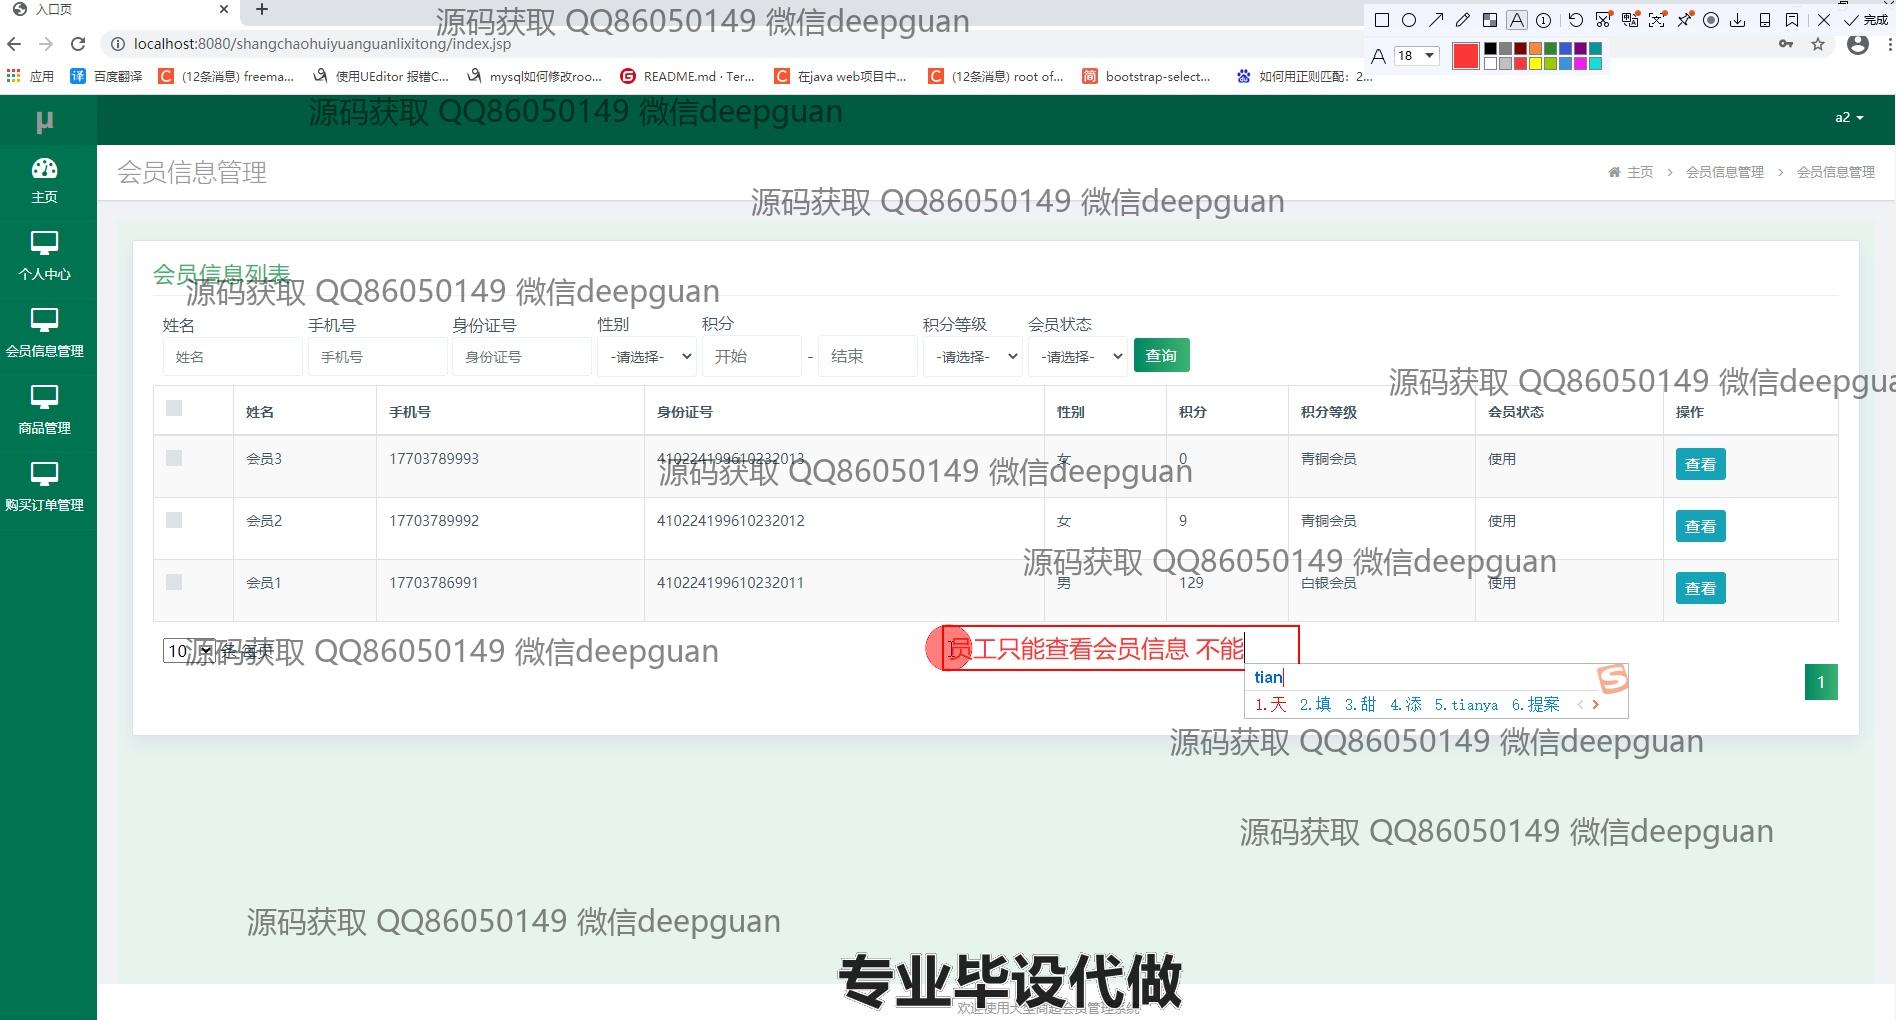Save screenshot using the download icon

pos(1738,20)
